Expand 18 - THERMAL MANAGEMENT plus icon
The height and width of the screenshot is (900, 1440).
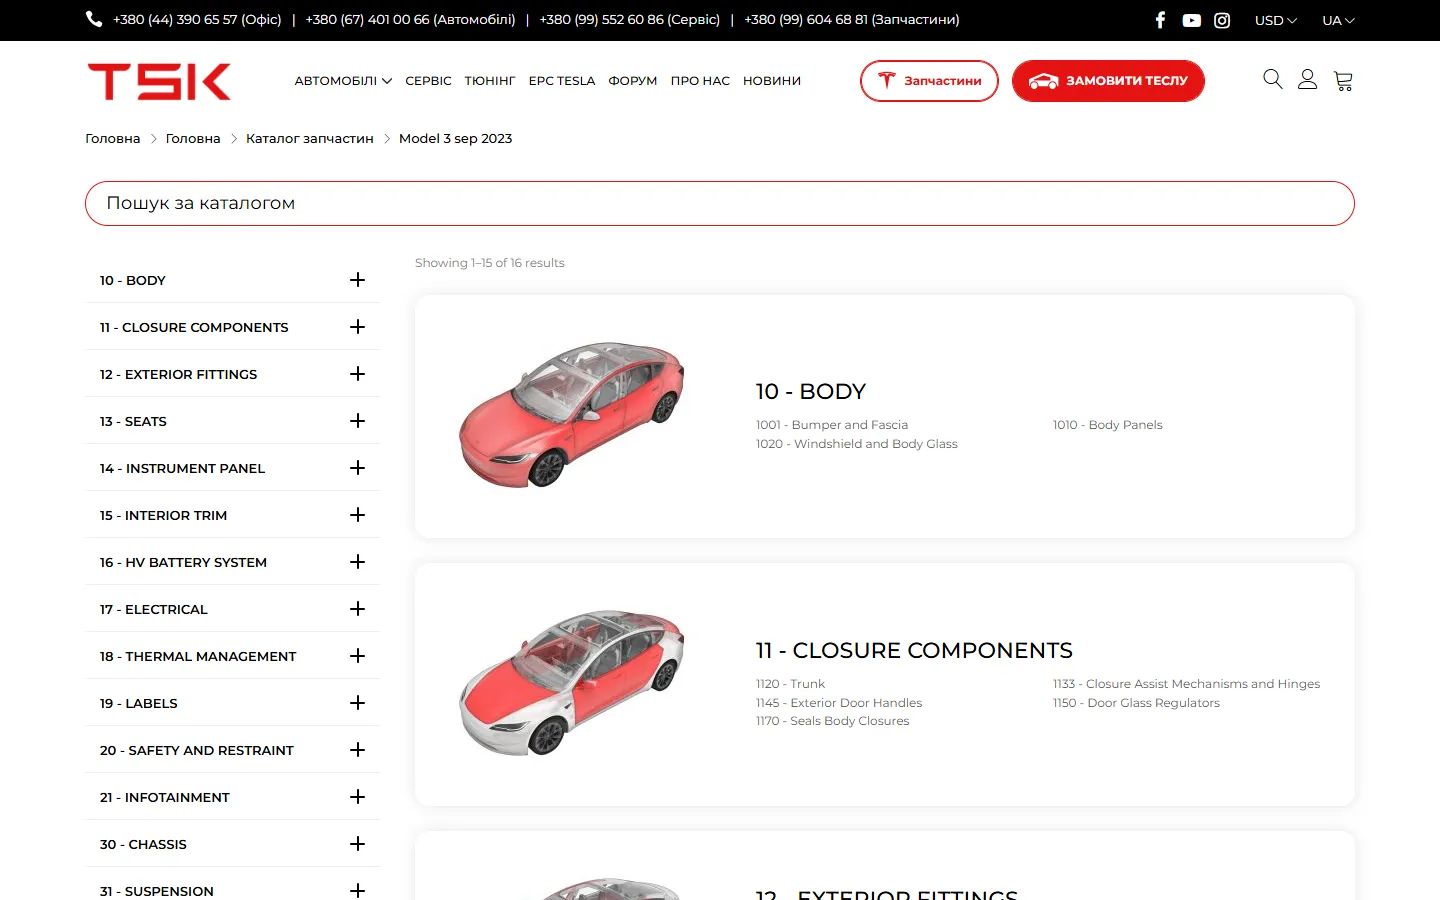point(357,656)
